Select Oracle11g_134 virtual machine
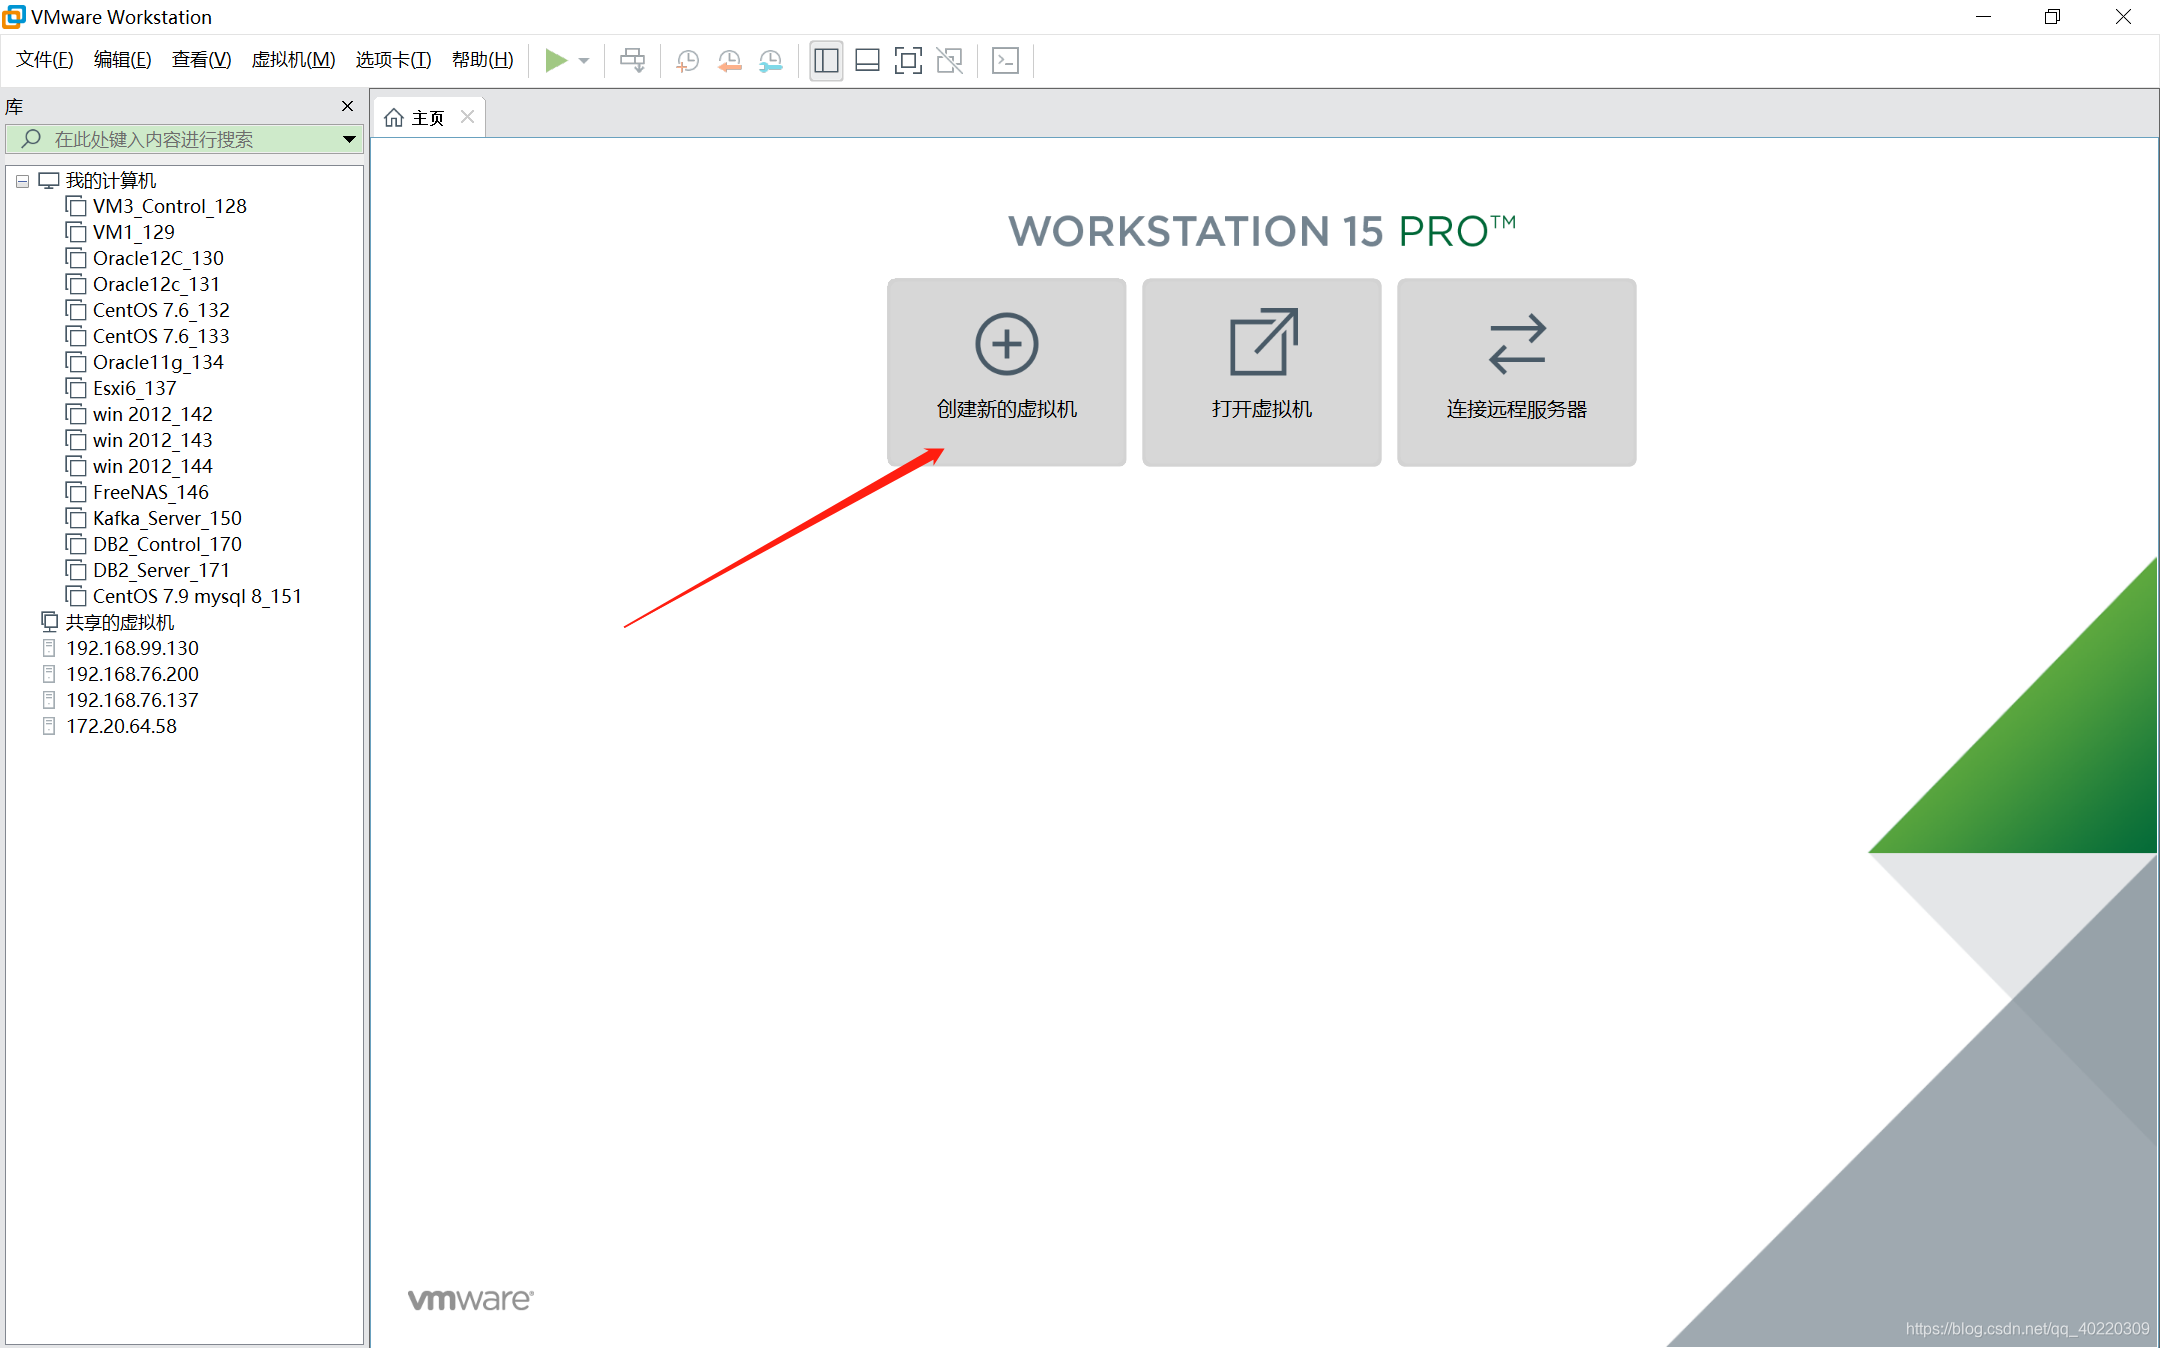 (158, 362)
